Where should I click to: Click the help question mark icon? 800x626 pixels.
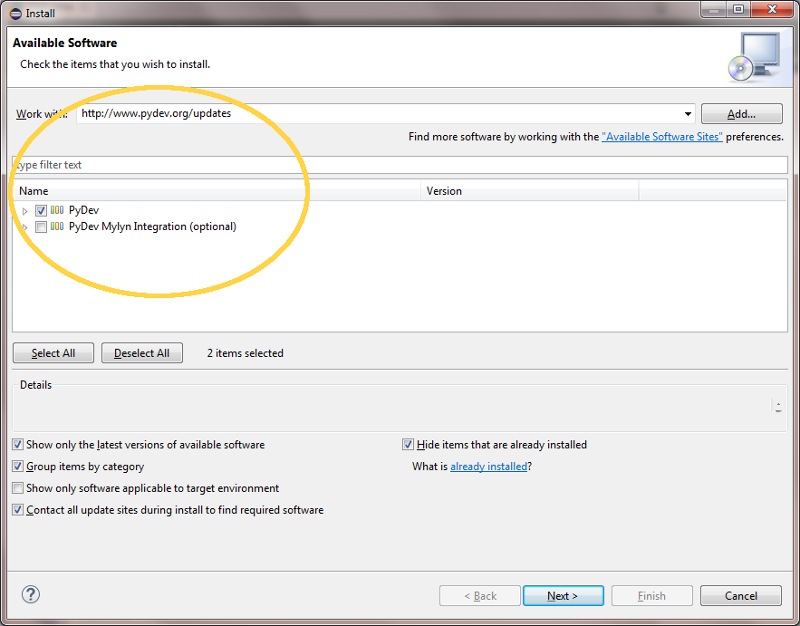tap(31, 595)
